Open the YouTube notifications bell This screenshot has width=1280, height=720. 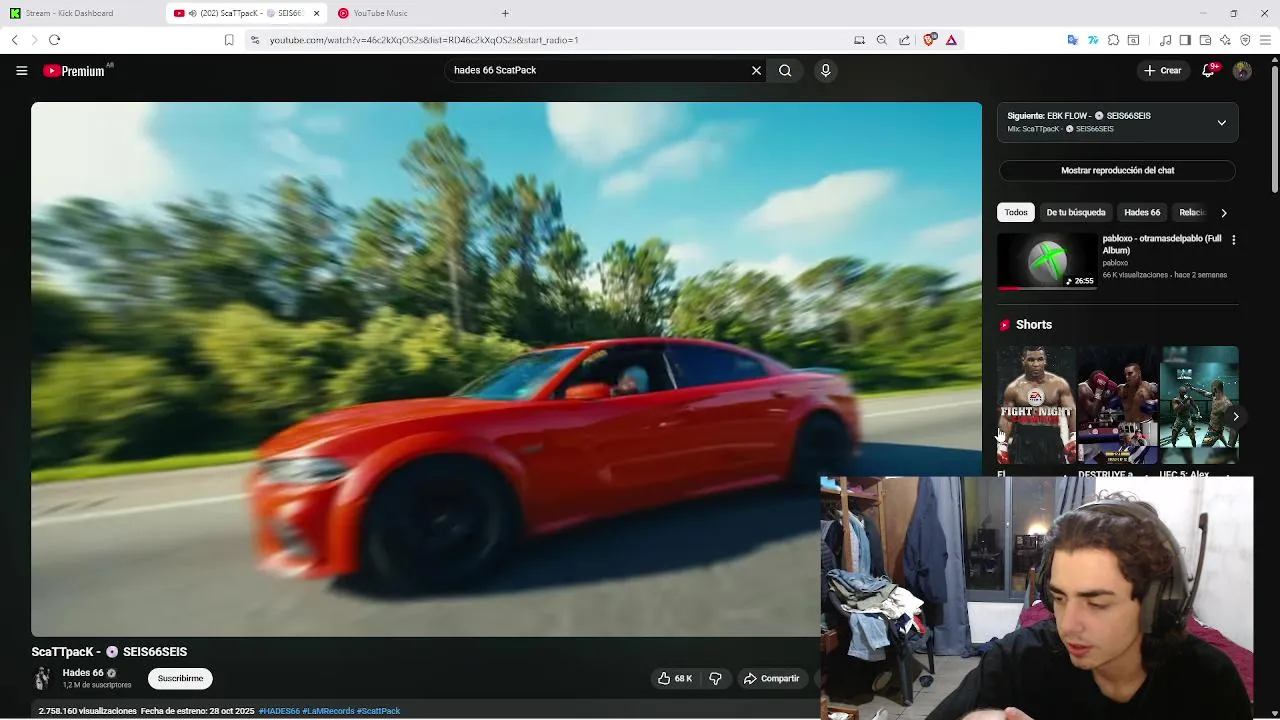1208,70
